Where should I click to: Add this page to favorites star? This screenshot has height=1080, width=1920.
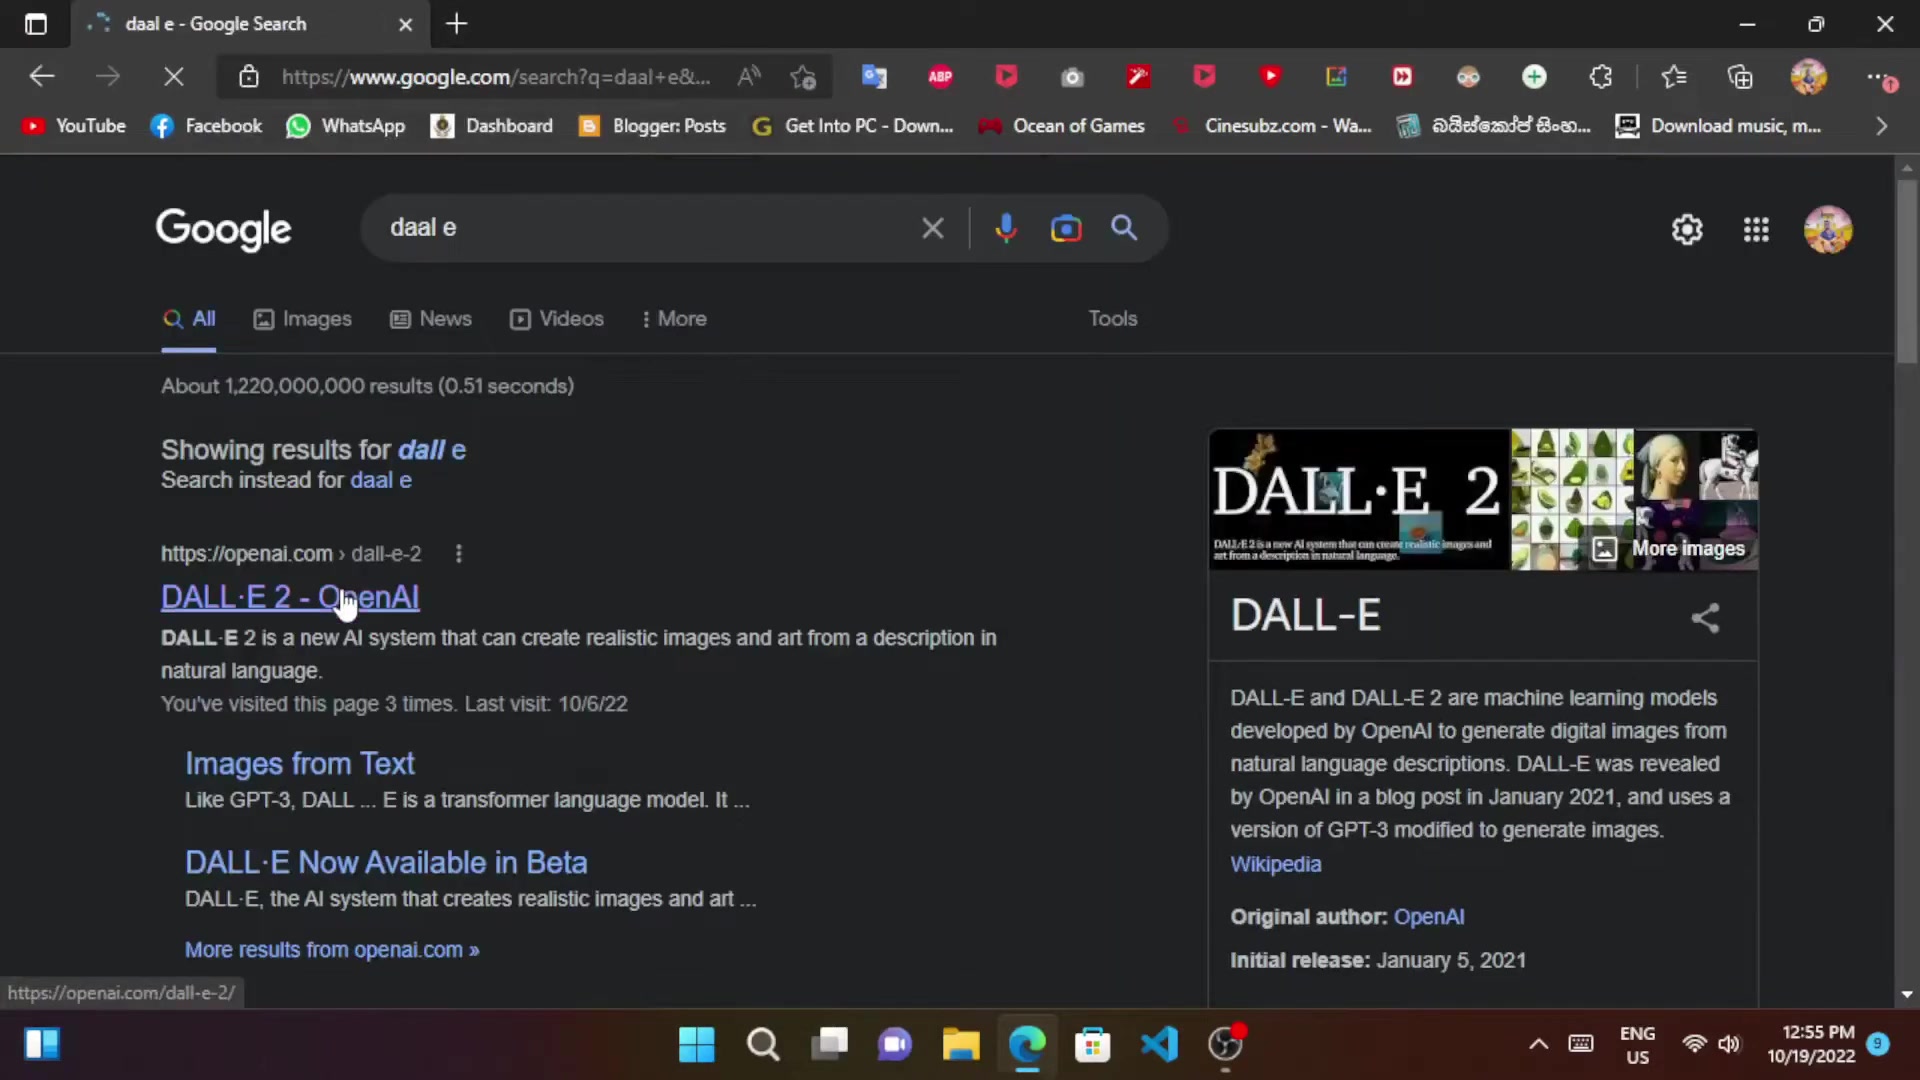tap(803, 76)
